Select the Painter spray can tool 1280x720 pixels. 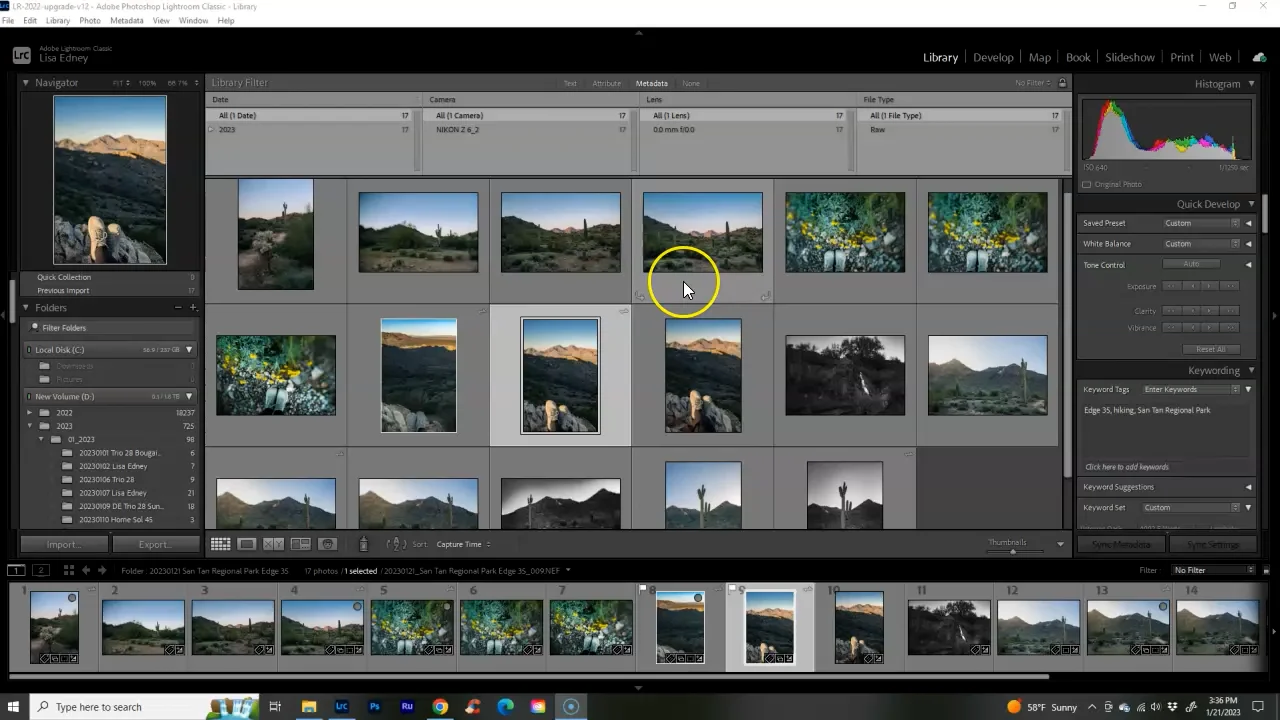tap(363, 544)
